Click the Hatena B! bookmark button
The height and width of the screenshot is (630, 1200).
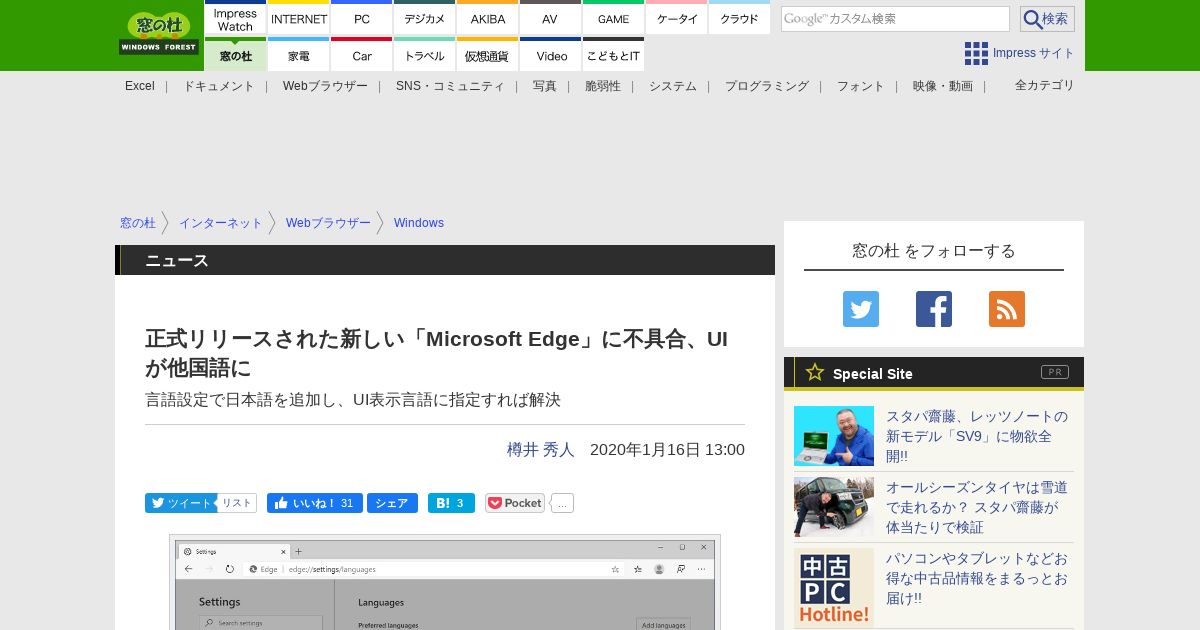(x=451, y=503)
